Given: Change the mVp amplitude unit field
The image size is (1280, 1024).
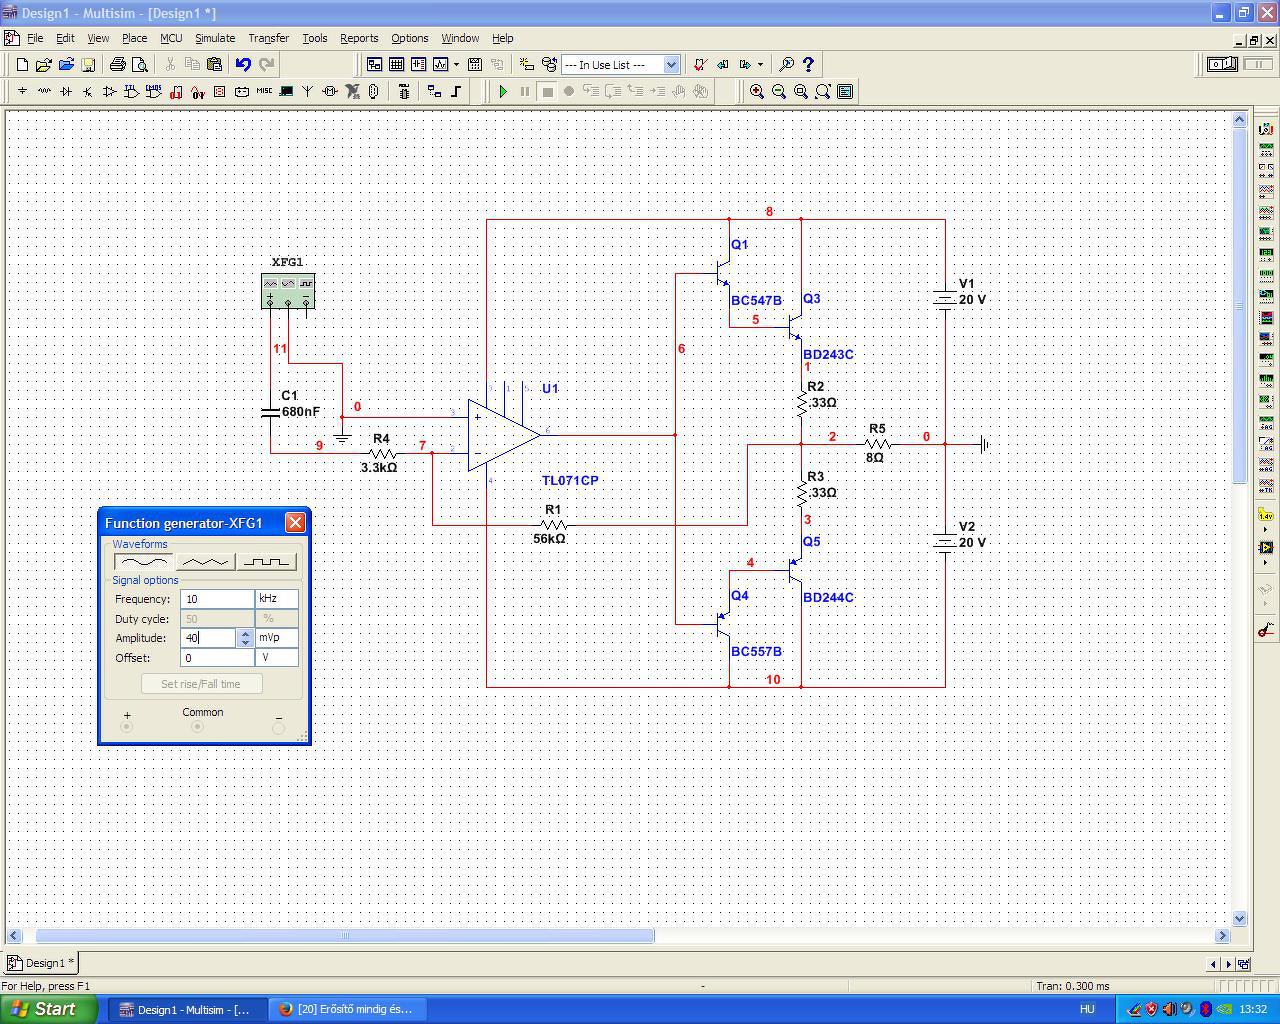Looking at the screenshot, I should [276, 638].
